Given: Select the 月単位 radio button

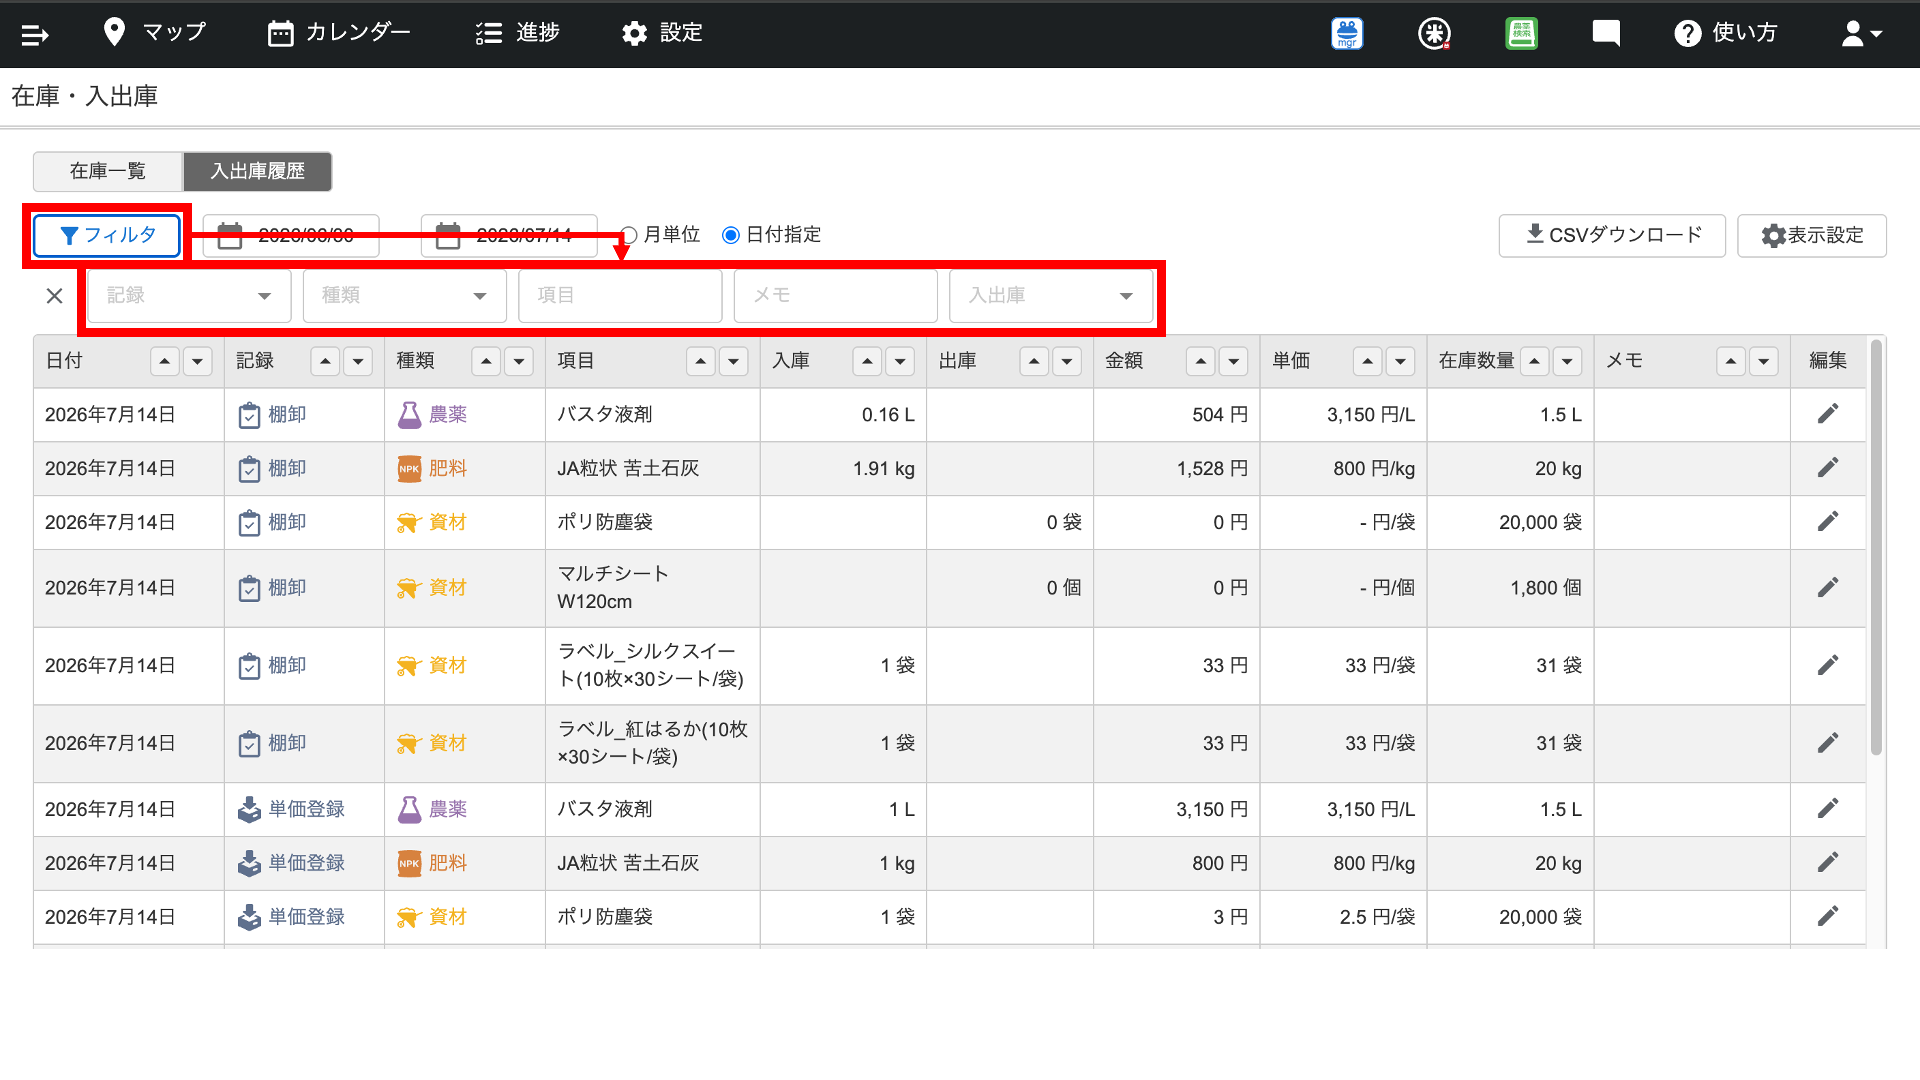Looking at the screenshot, I should point(629,235).
